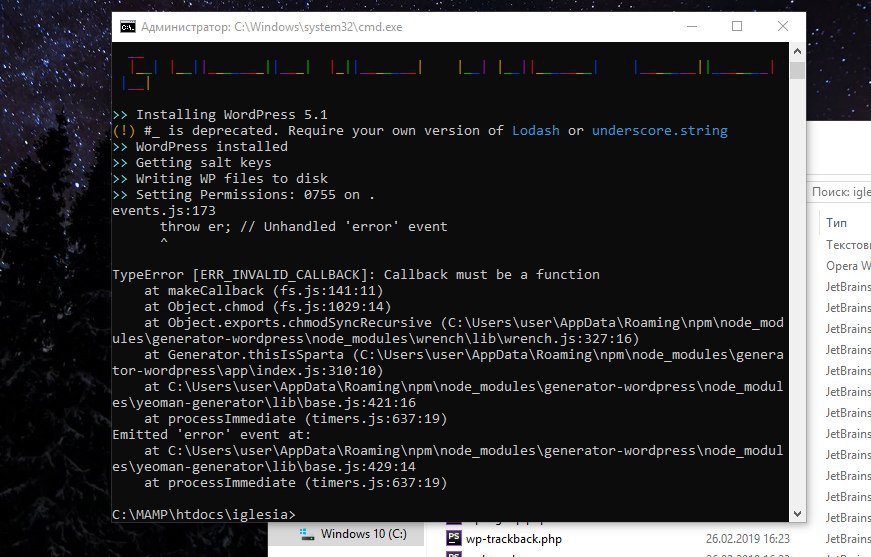871x557 pixels.
Task: Click the C:\MAMP\htdocs\iglesia prompt line
Action: click(x=204, y=514)
